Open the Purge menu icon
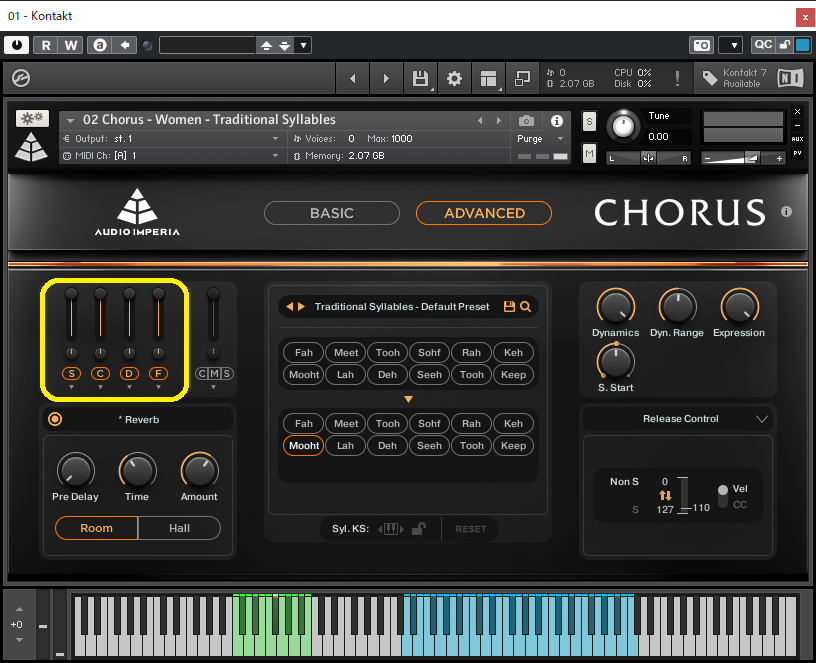This screenshot has width=816, height=663. tap(558, 139)
